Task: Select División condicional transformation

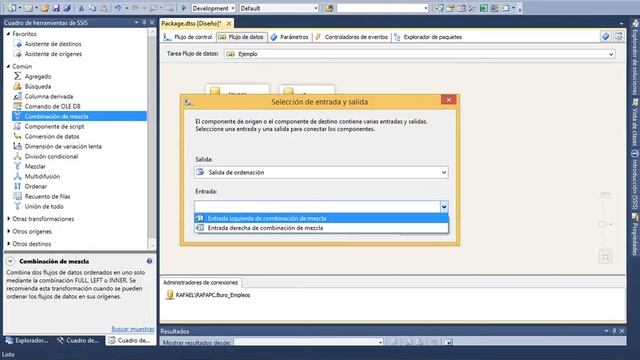Action: (51, 156)
